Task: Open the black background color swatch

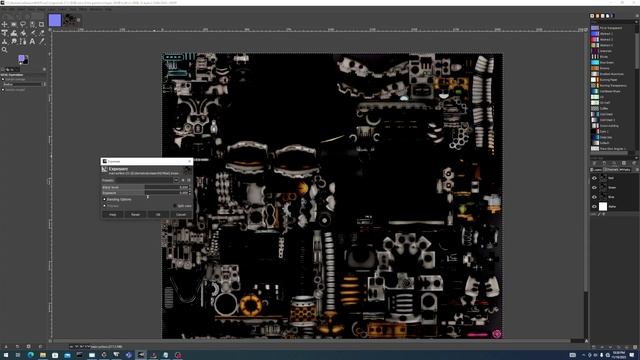Action: 26,62
